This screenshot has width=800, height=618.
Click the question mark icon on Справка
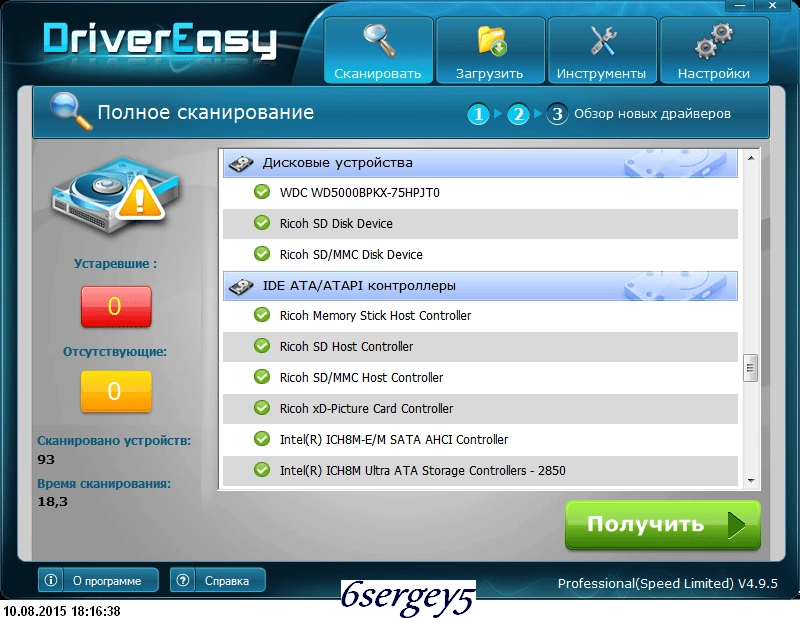183,580
